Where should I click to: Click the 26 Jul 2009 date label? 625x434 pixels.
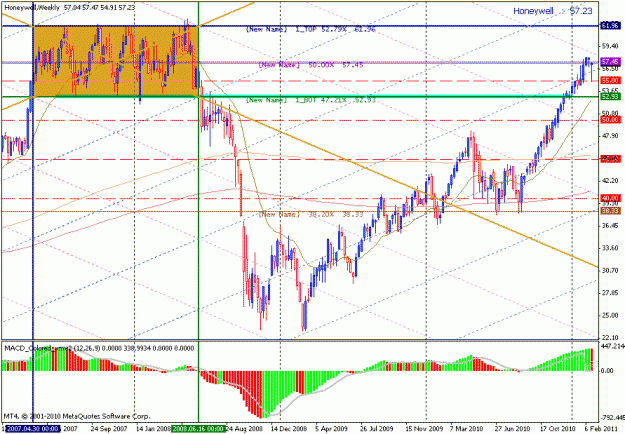379,429
